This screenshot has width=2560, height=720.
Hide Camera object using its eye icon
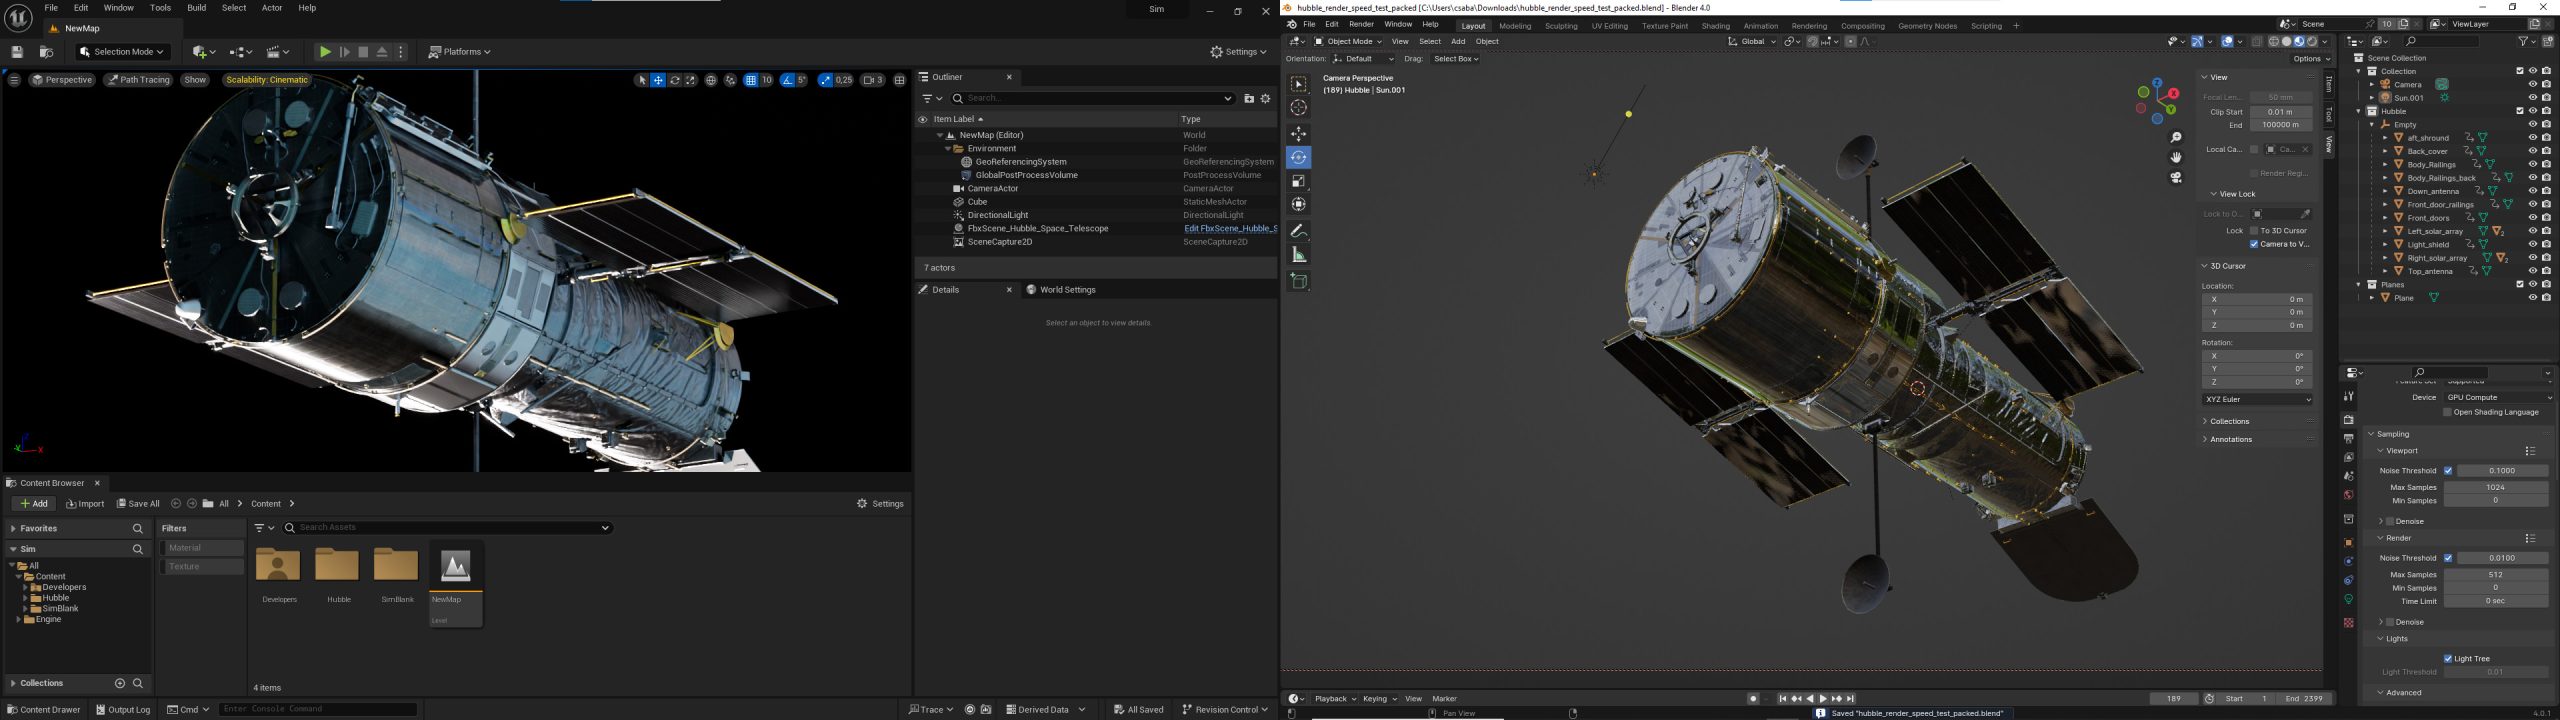click(x=2533, y=85)
